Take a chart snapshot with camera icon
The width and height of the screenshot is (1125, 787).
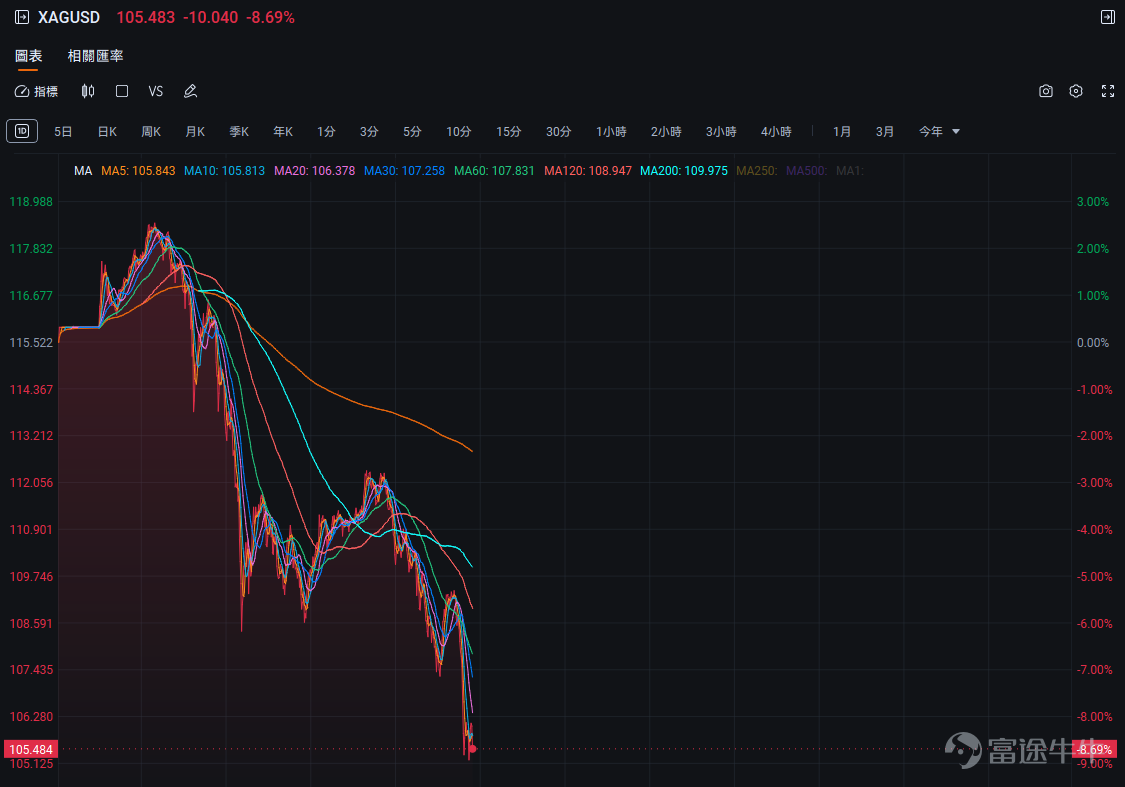tap(1046, 91)
